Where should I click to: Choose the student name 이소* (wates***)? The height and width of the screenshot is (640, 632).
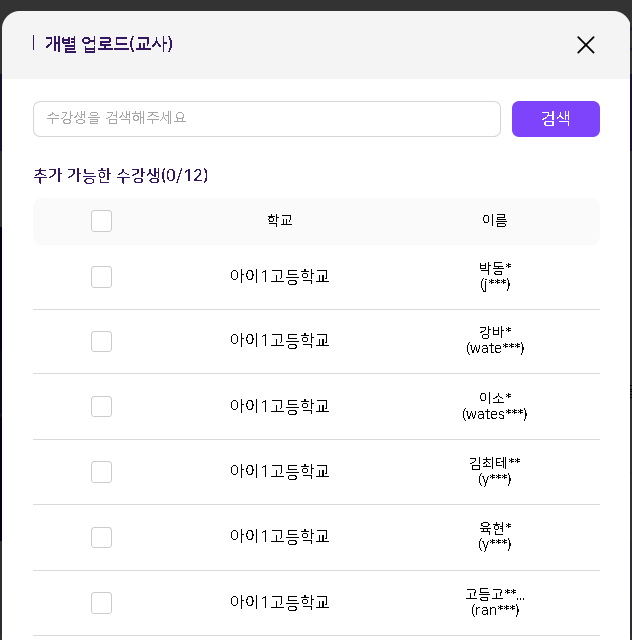click(x=495, y=406)
